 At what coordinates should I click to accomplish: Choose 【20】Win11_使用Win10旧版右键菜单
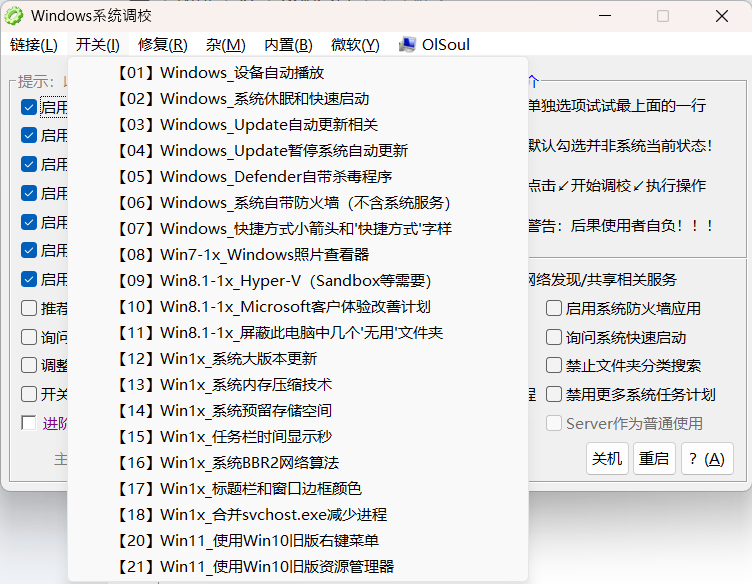click(x=298, y=540)
